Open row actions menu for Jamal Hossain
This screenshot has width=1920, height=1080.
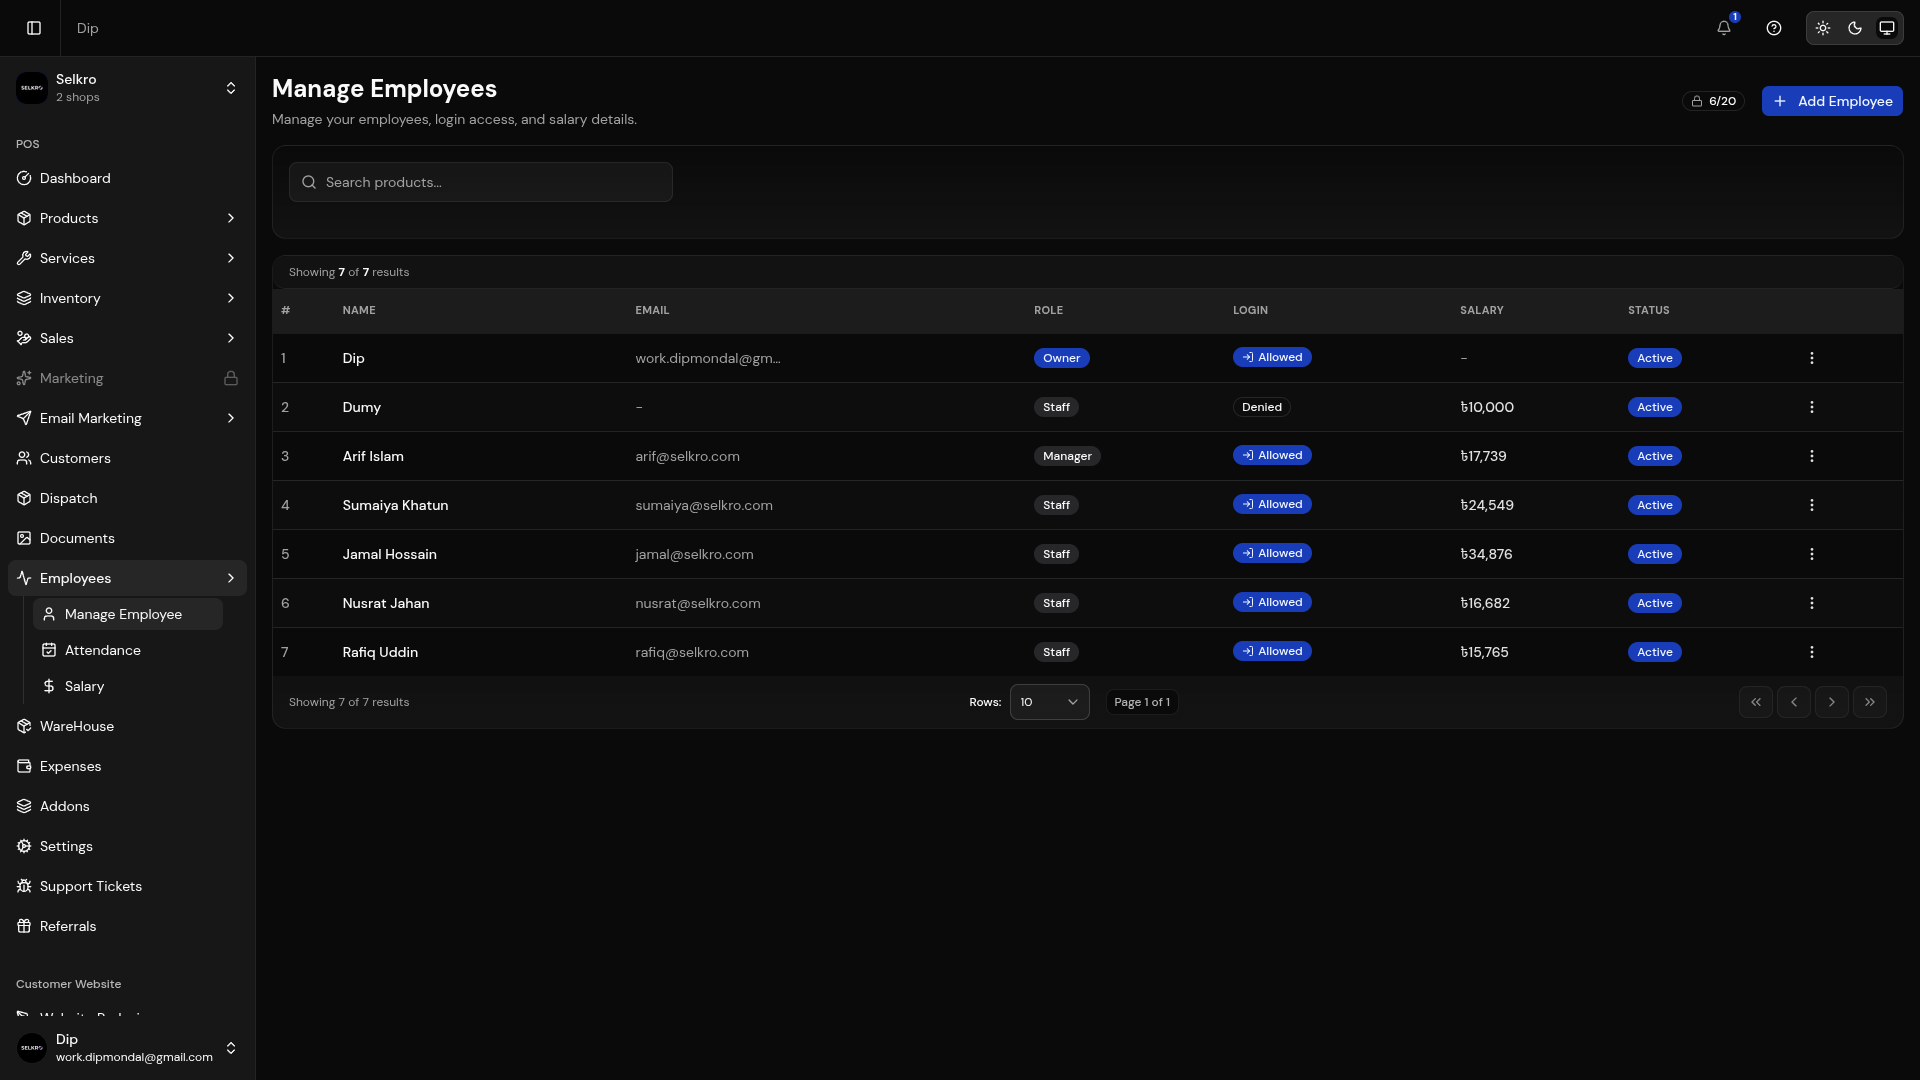[x=1812, y=554]
